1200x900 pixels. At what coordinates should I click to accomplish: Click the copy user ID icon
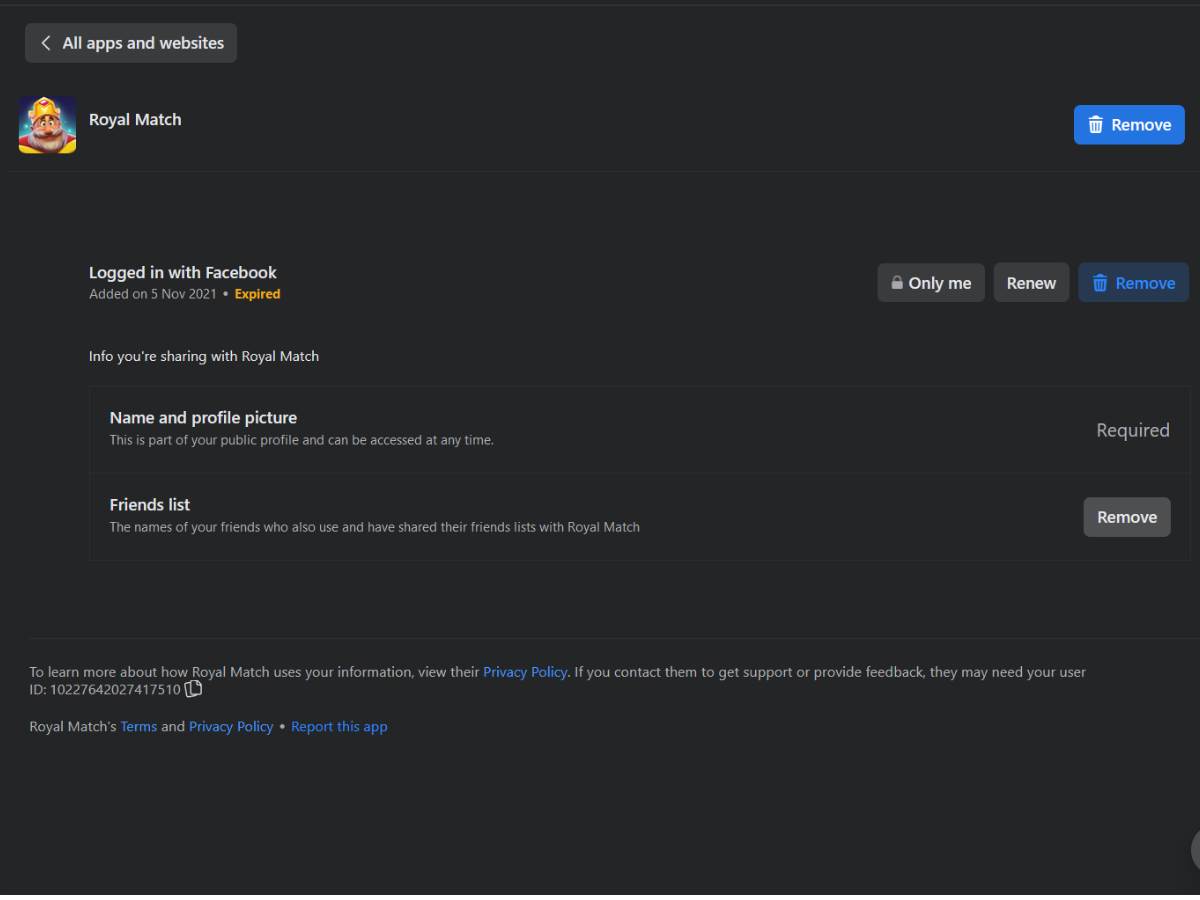click(194, 689)
